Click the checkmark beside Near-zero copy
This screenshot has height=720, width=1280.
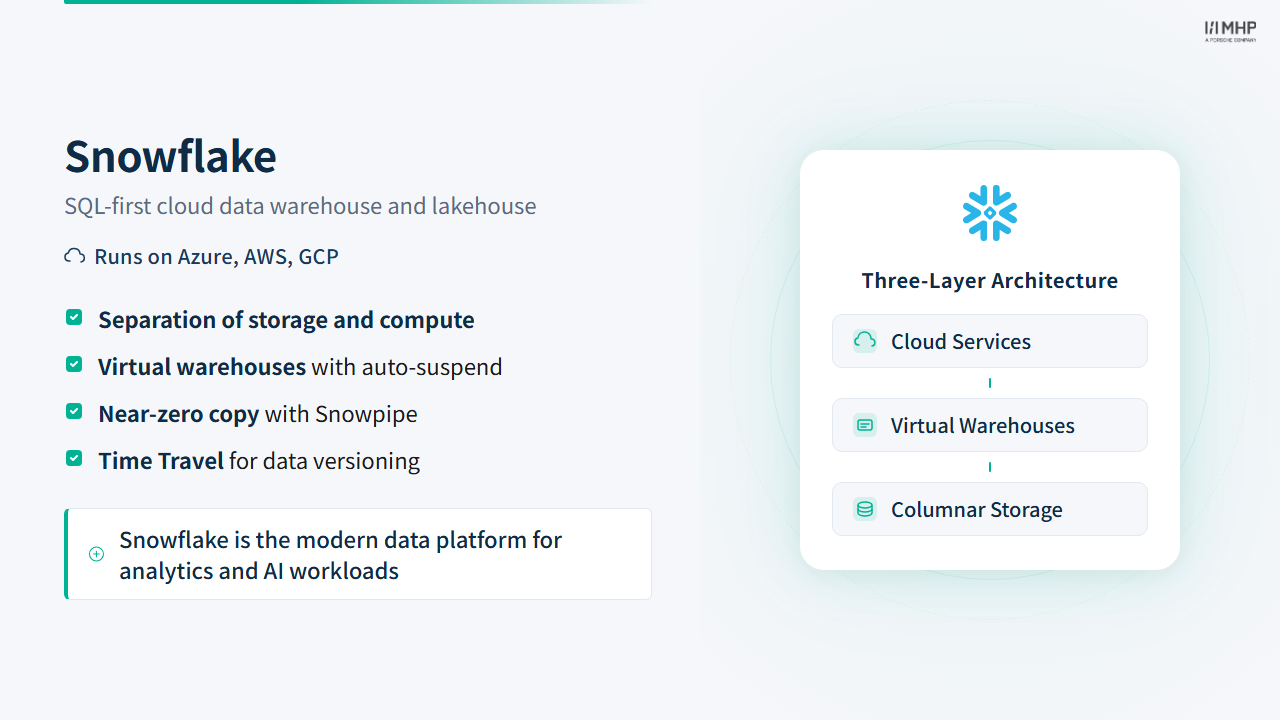click(x=74, y=411)
